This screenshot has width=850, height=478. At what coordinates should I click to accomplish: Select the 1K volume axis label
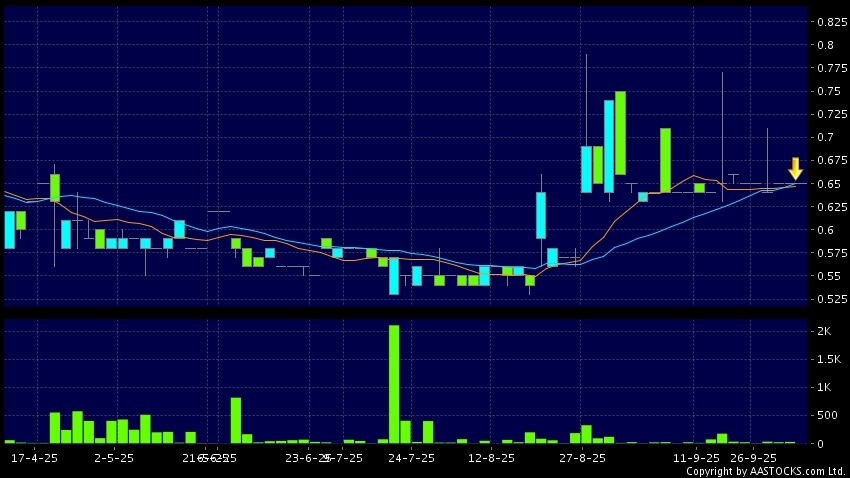click(825, 387)
